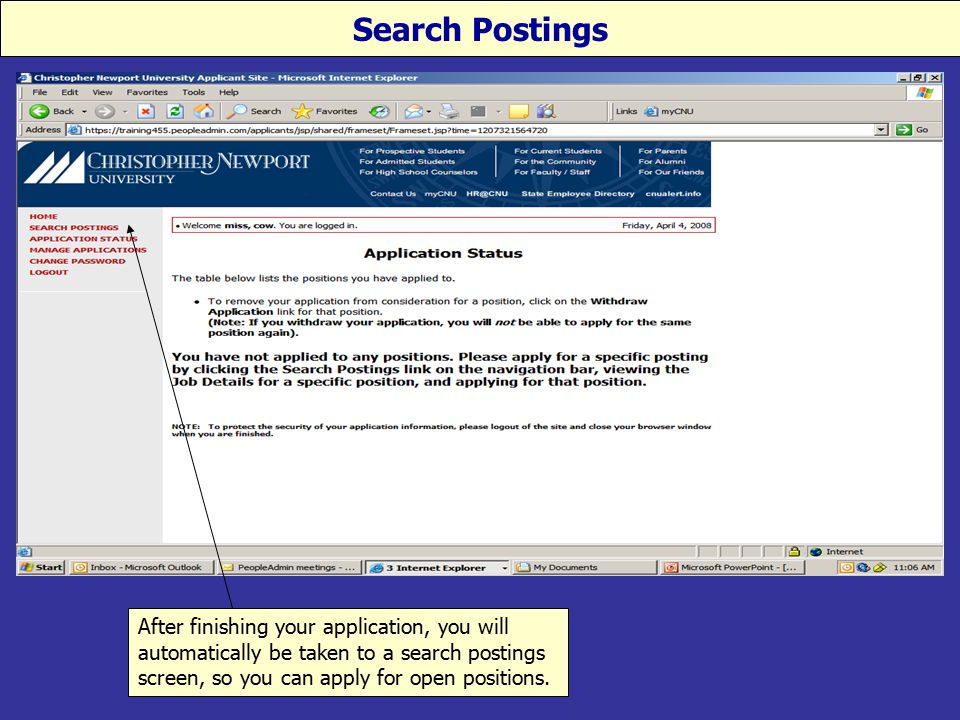The image size is (960, 720).
Task: Click the myCNU link in Links bar
Action: point(670,111)
